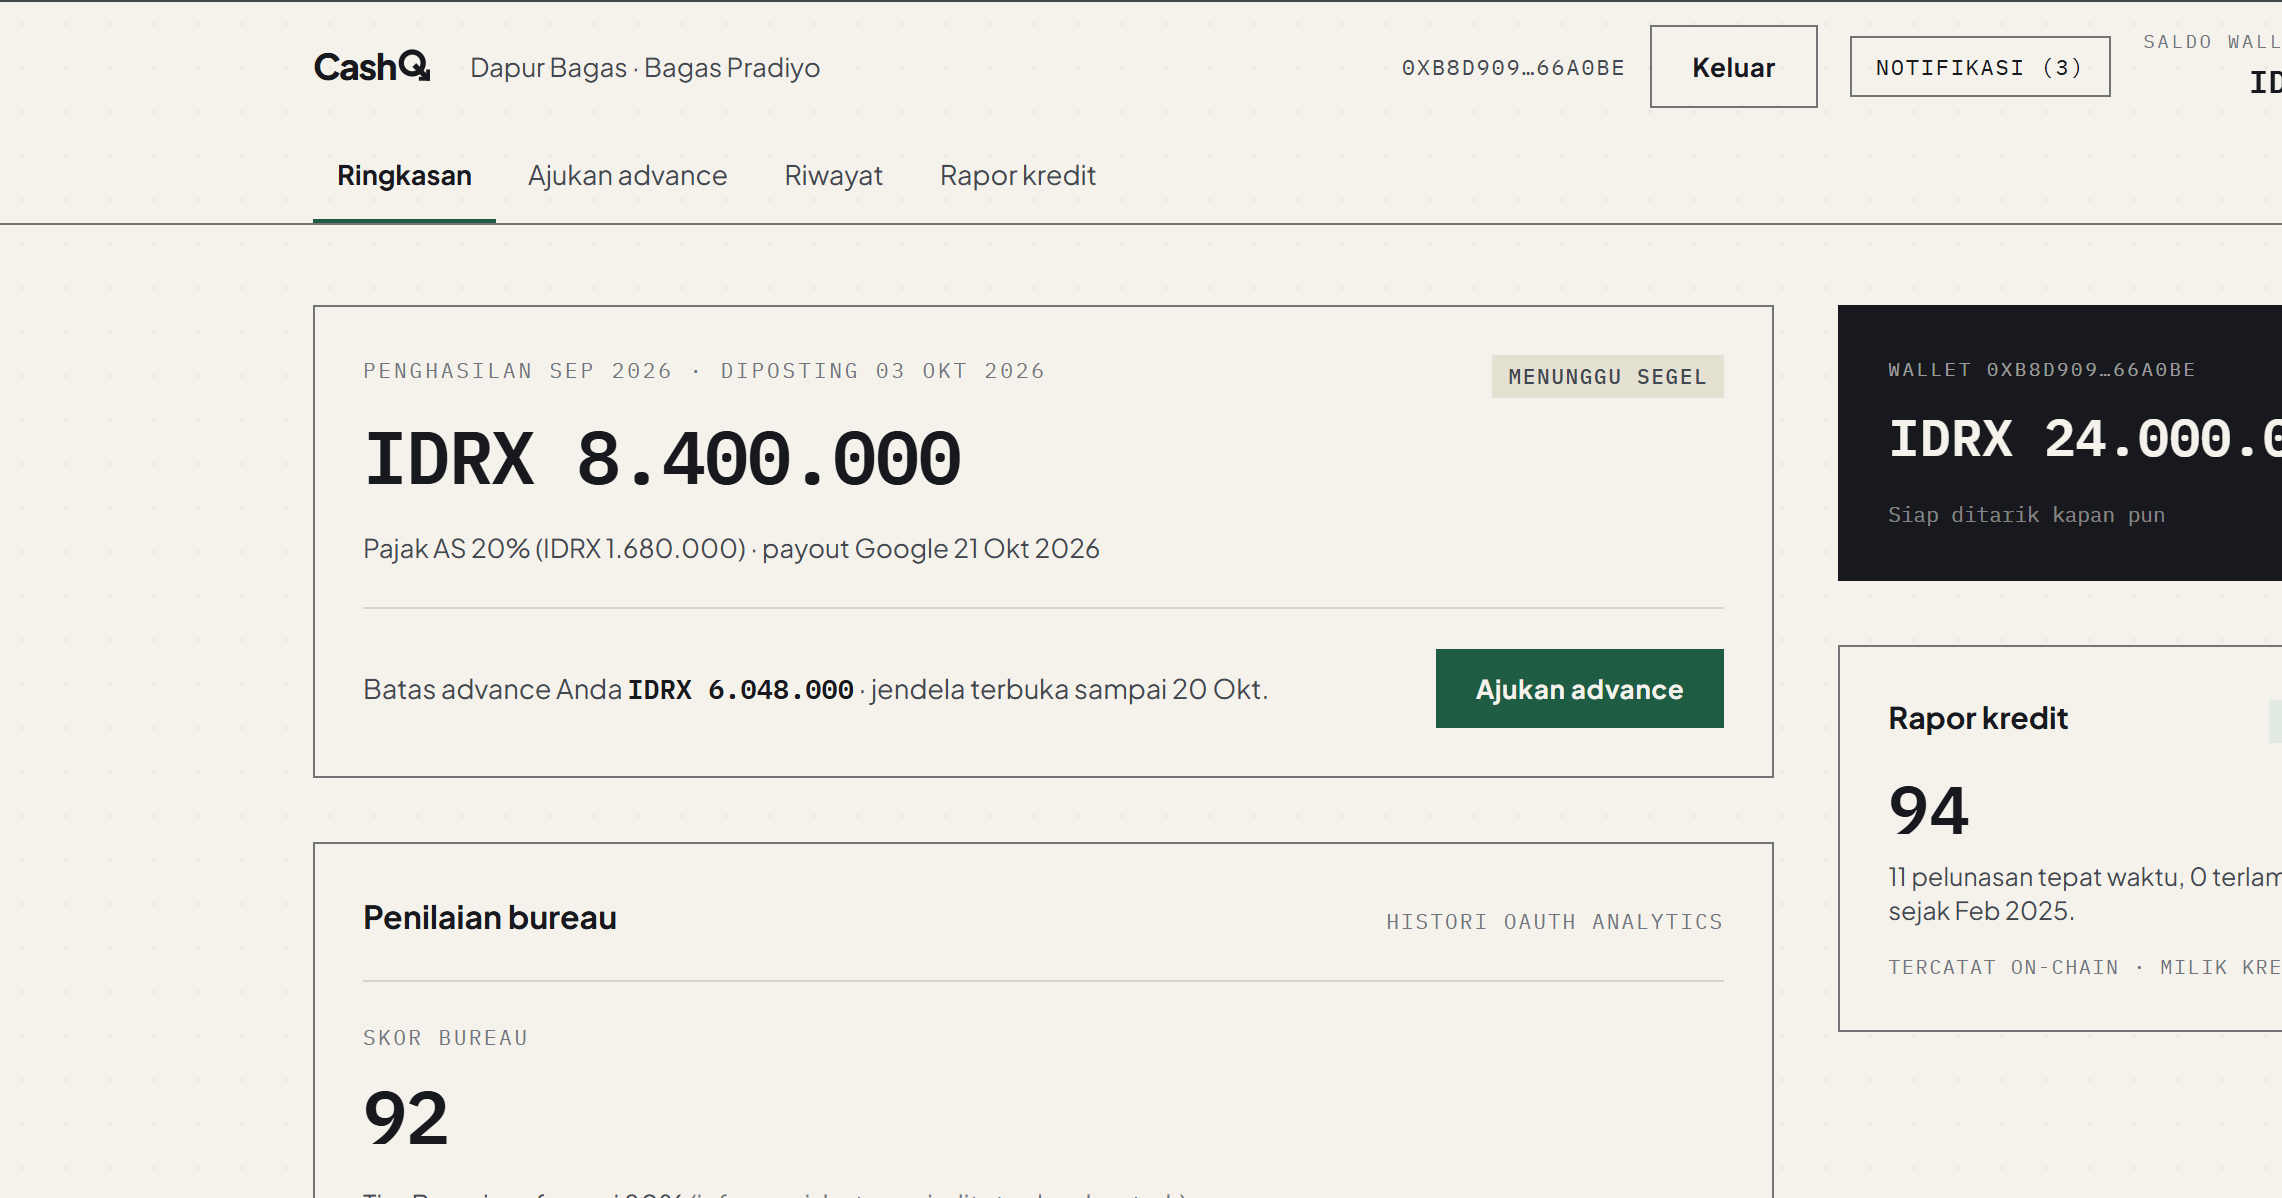Click bureau score 92
This screenshot has height=1198, width=2282.
coord(406,1118)
